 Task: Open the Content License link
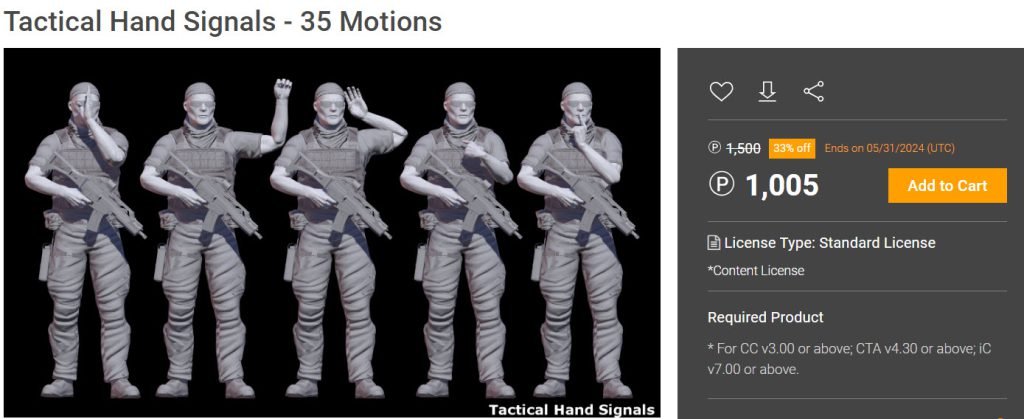[x=756, y=271]
